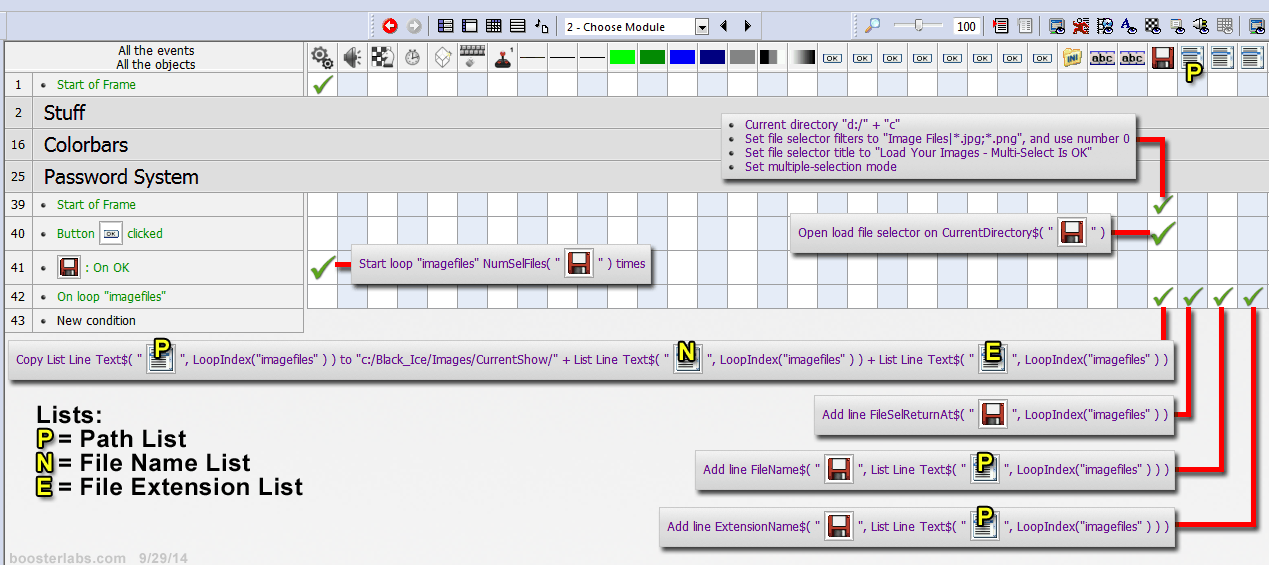Click the zoom level slider handle

932,27
